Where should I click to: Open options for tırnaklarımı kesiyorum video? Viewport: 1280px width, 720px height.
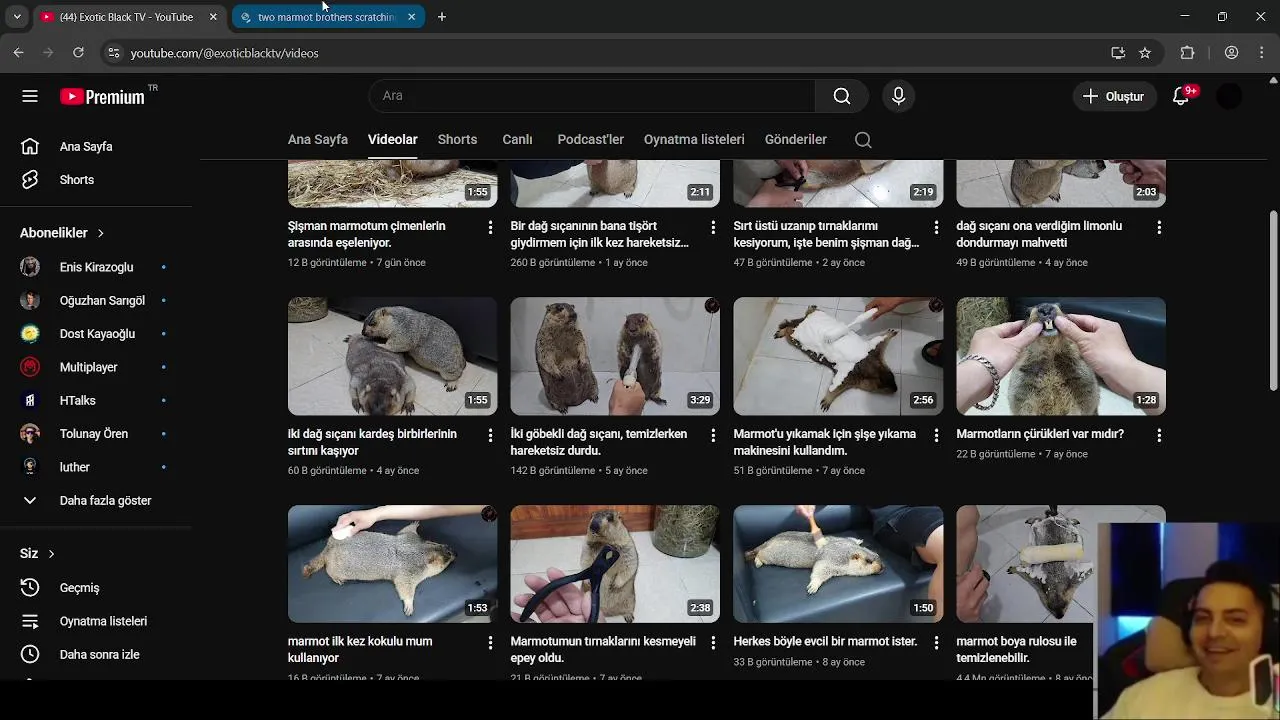[936, 228]
